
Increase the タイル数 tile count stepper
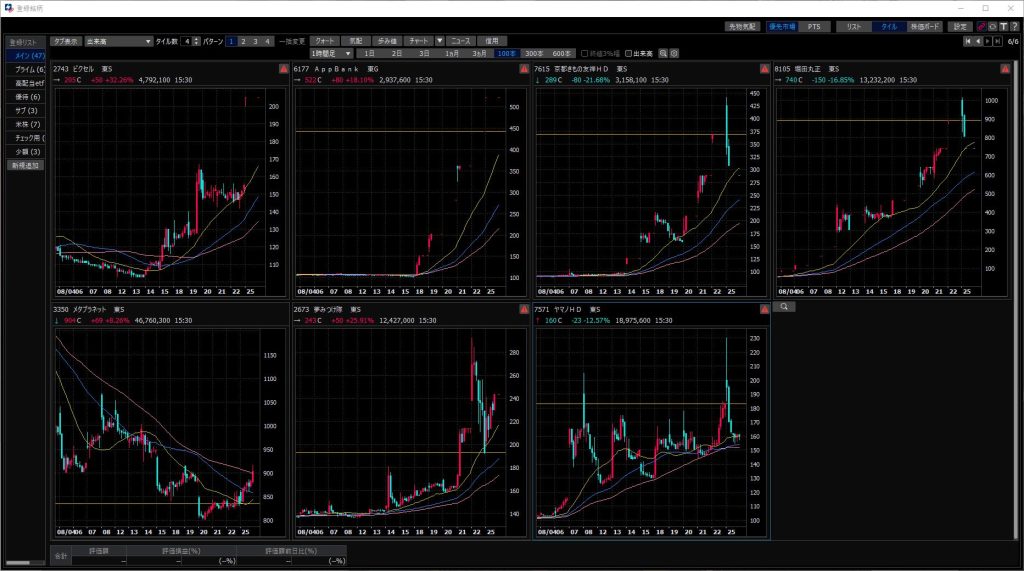[196, 39]
